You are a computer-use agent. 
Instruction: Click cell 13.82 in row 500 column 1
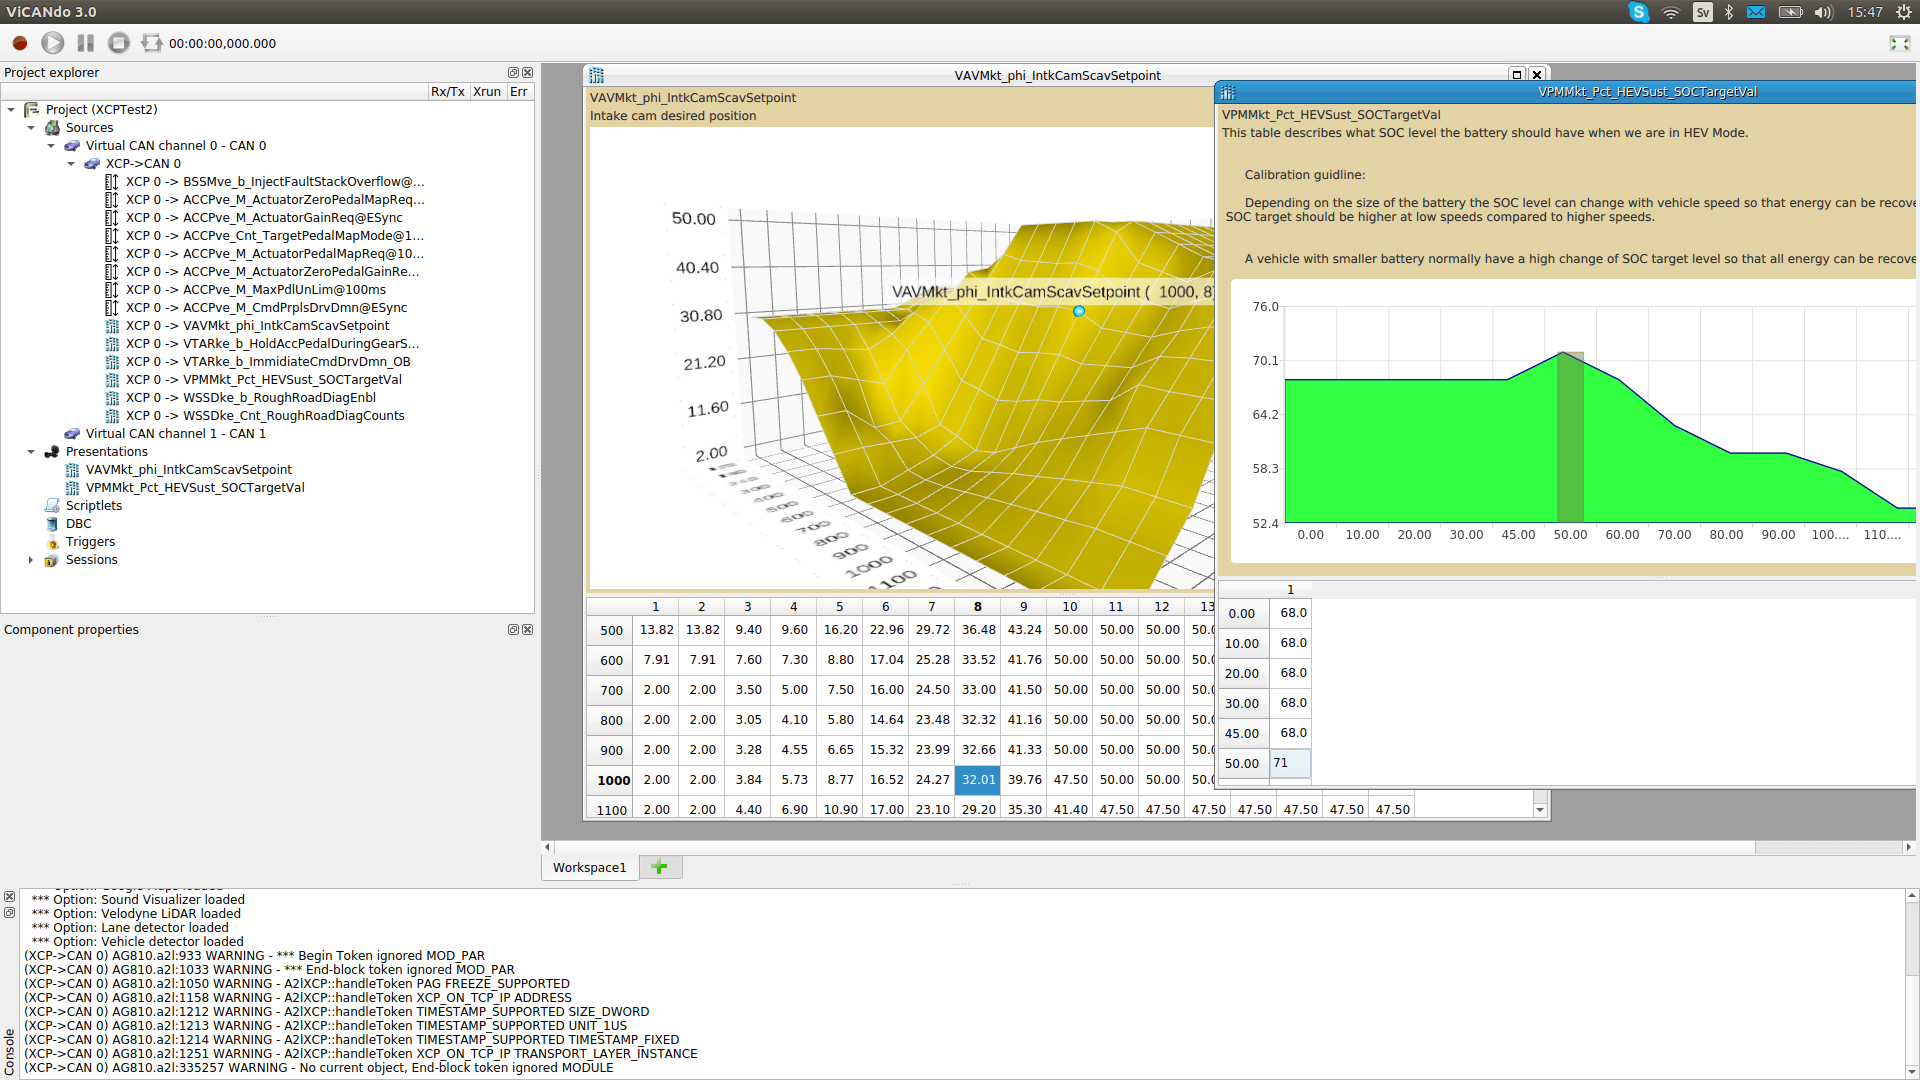tap(656, 630)
